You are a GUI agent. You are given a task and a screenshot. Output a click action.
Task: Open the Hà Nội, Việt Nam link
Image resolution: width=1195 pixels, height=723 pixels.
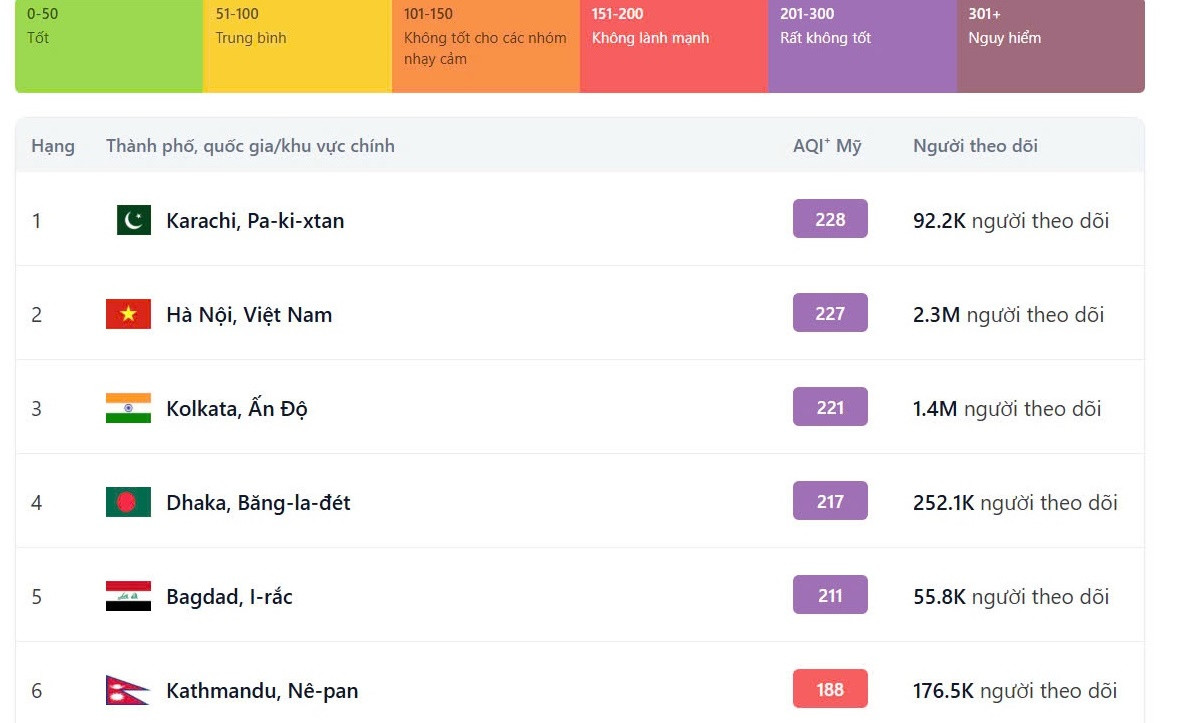(249, 315)
